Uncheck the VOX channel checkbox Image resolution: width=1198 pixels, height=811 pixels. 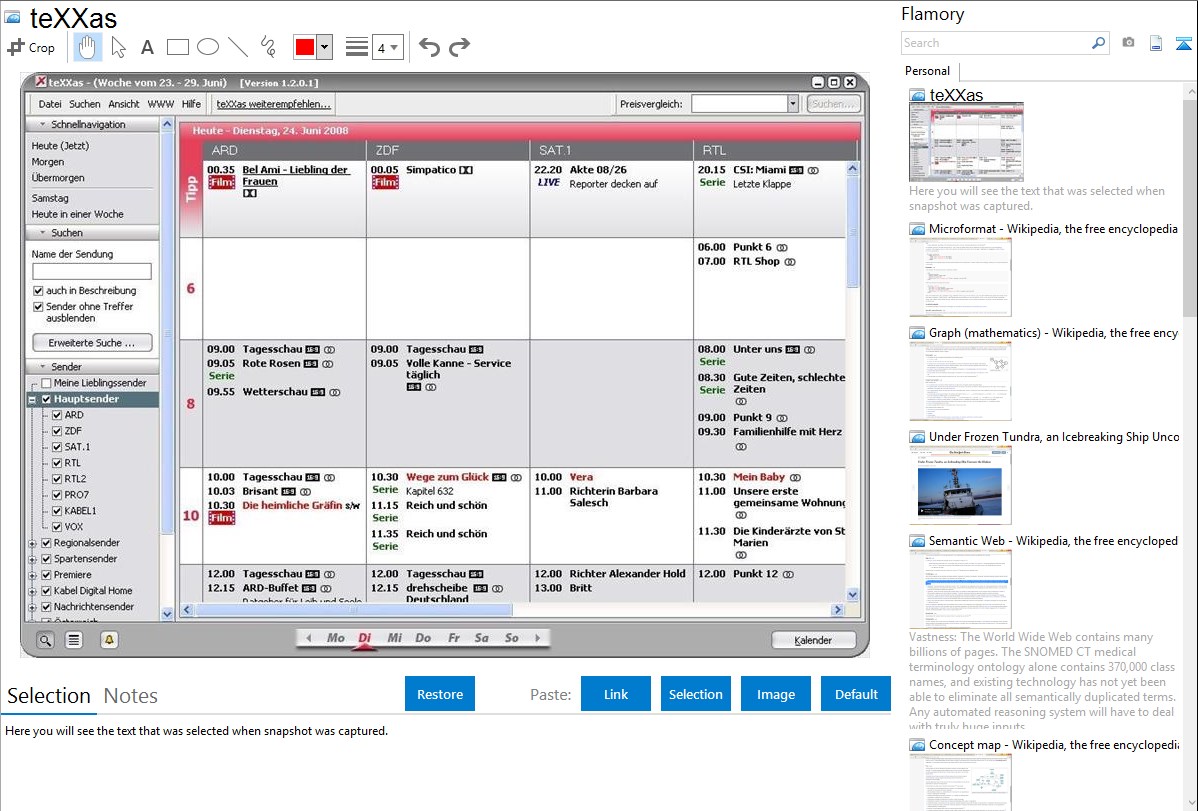point(57,527)
